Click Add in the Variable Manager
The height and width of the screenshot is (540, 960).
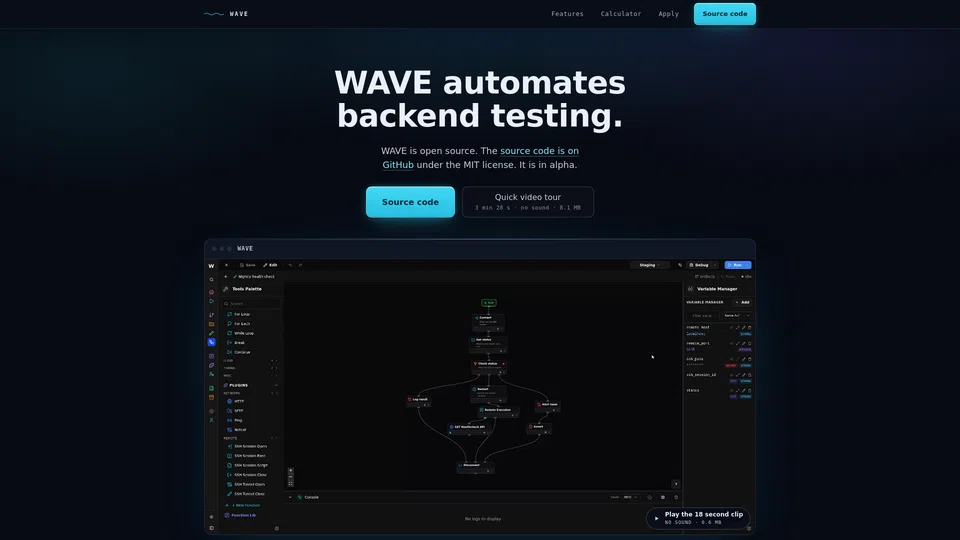[x=743, y=302]
